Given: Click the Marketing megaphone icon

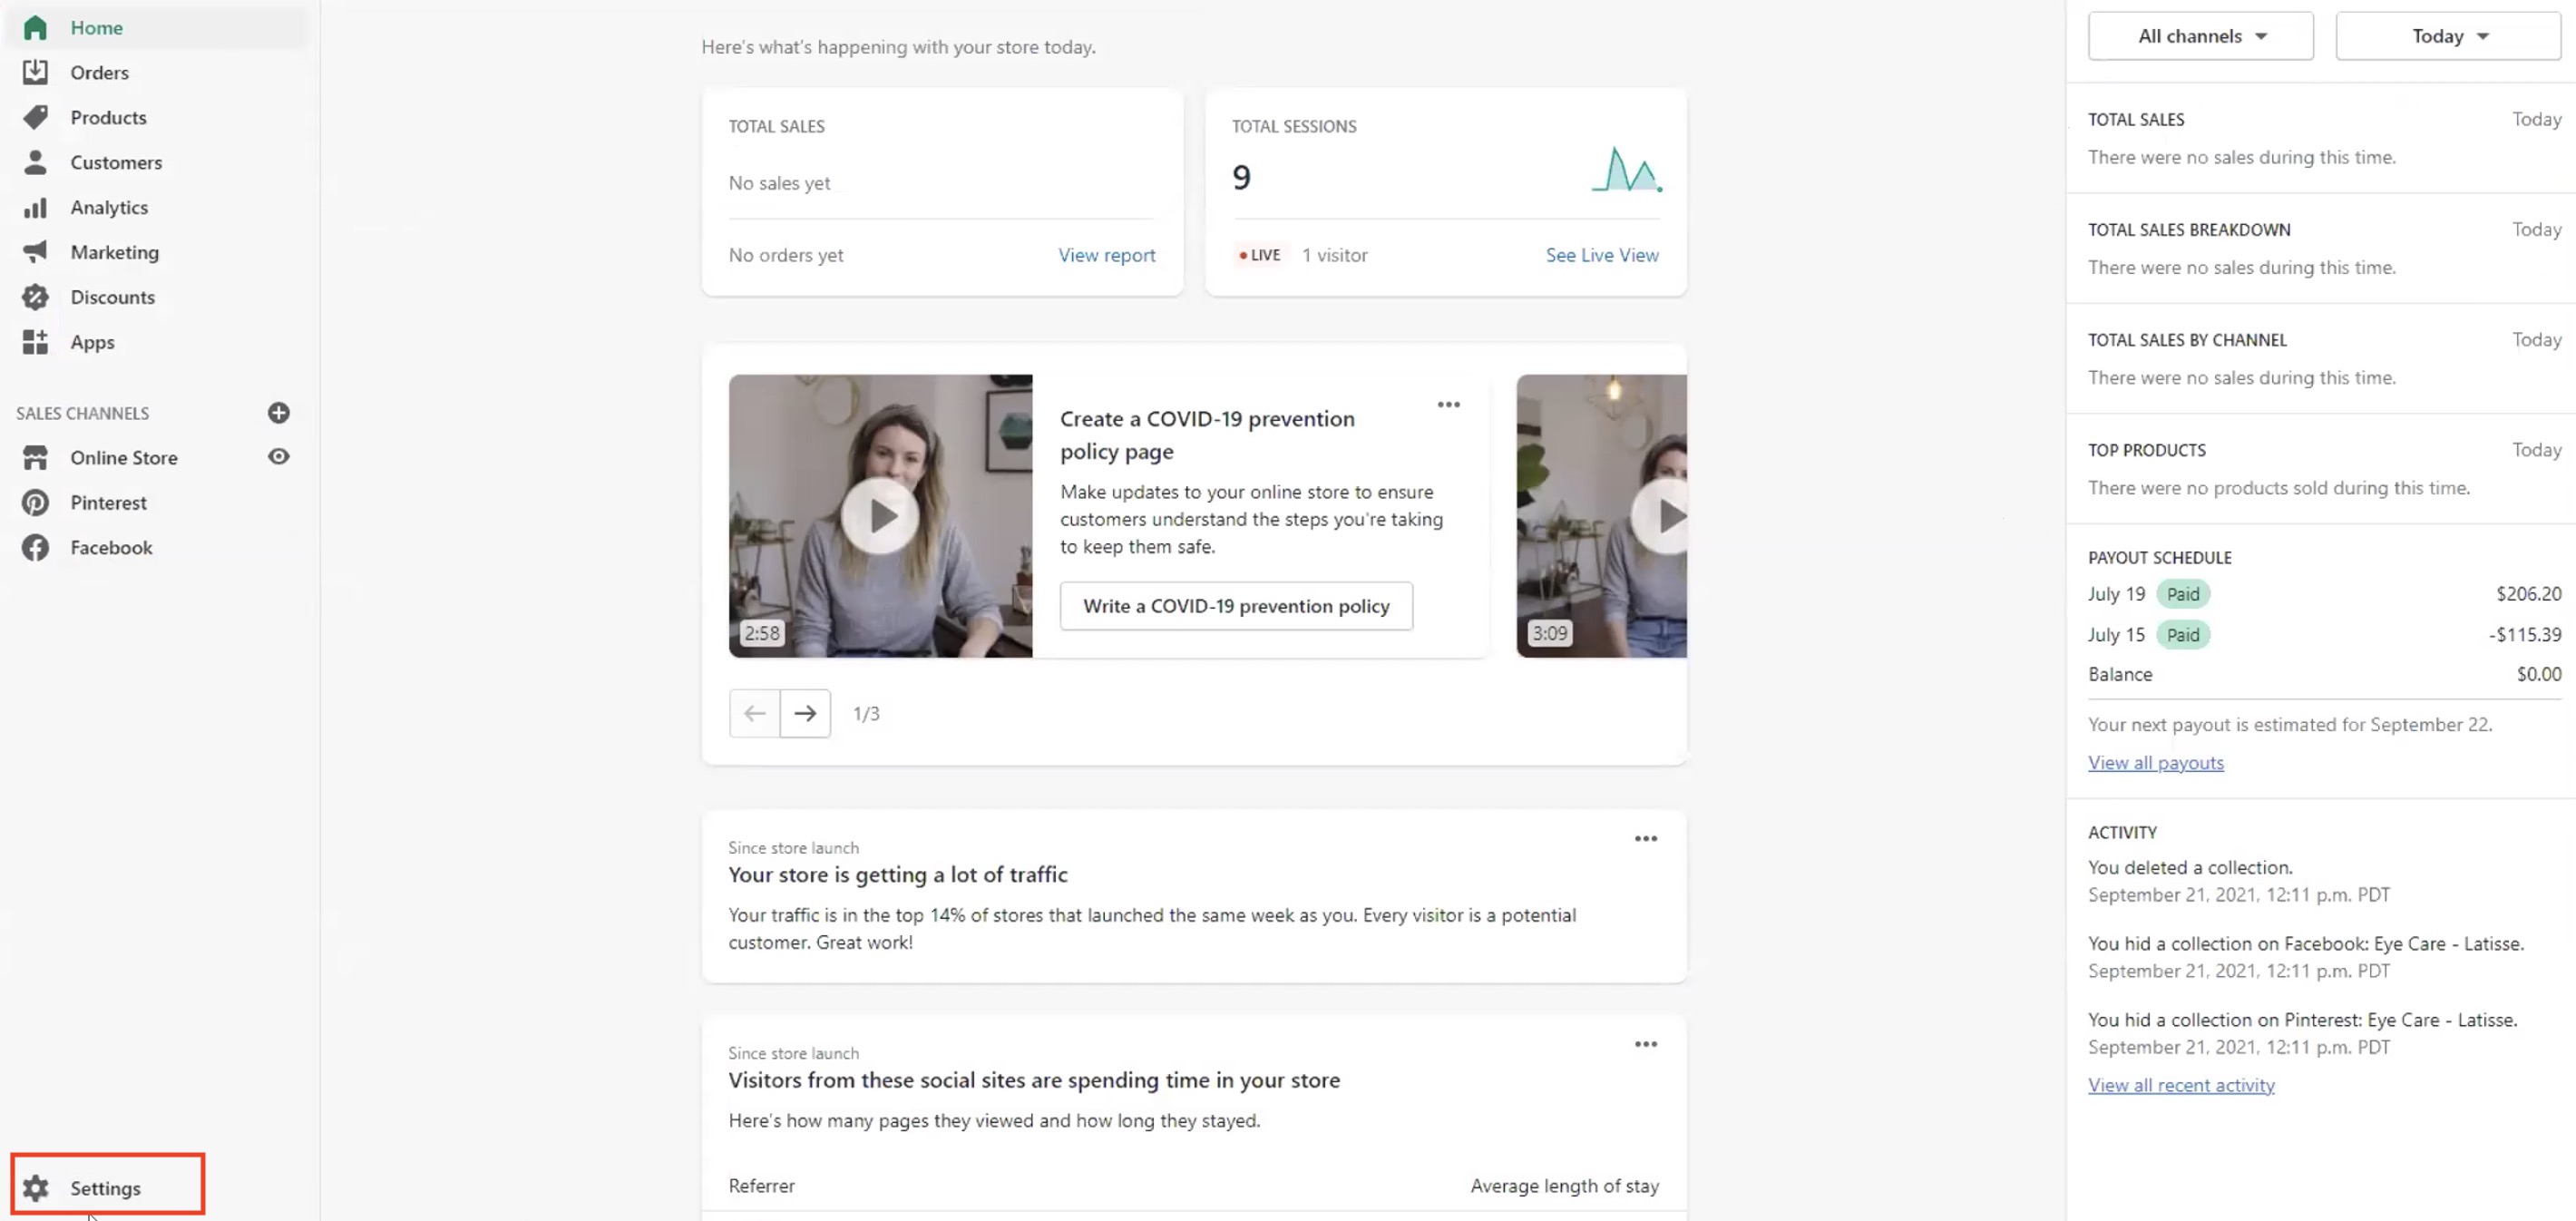Looking at the screenshot, I should click(x=35, y=252).
